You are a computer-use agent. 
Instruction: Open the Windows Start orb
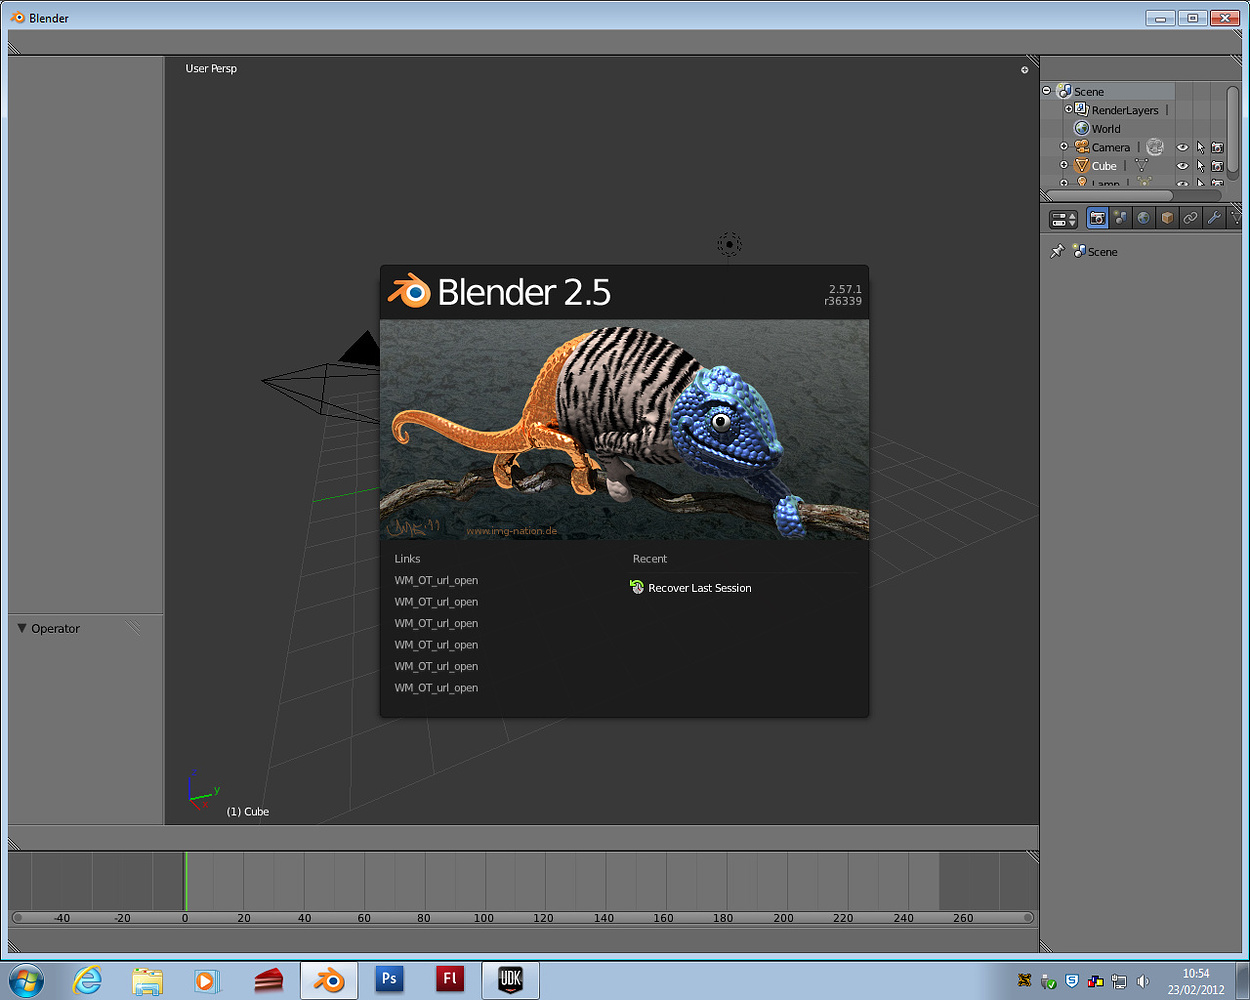tap(25, 981)
